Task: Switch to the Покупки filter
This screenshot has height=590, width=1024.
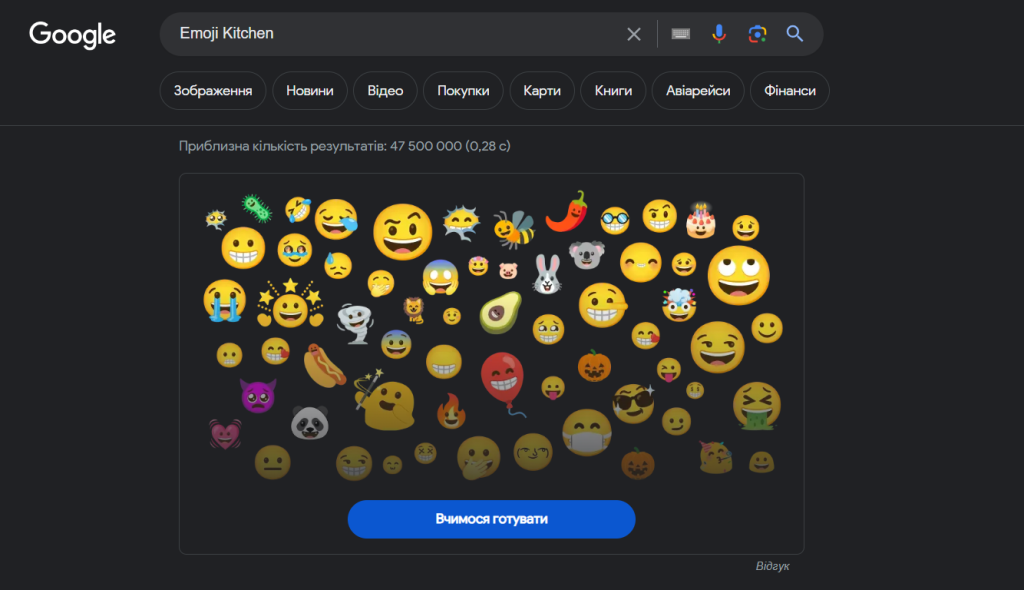Action: click(463, 91)
